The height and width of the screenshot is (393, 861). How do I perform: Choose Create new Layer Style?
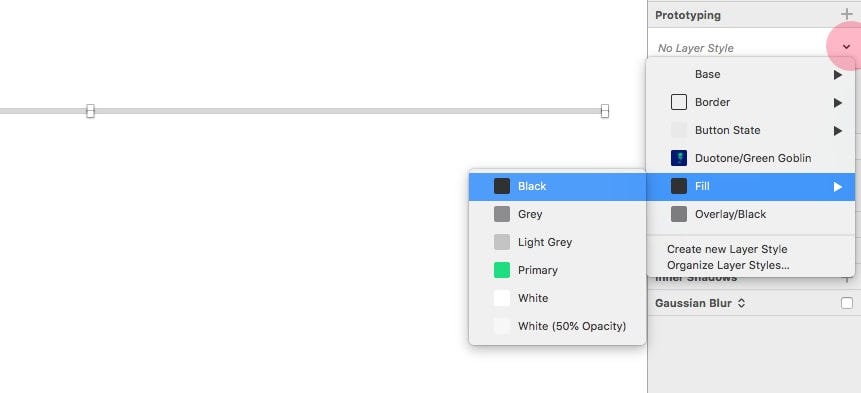pyautogui.click(x=727, y=249)
